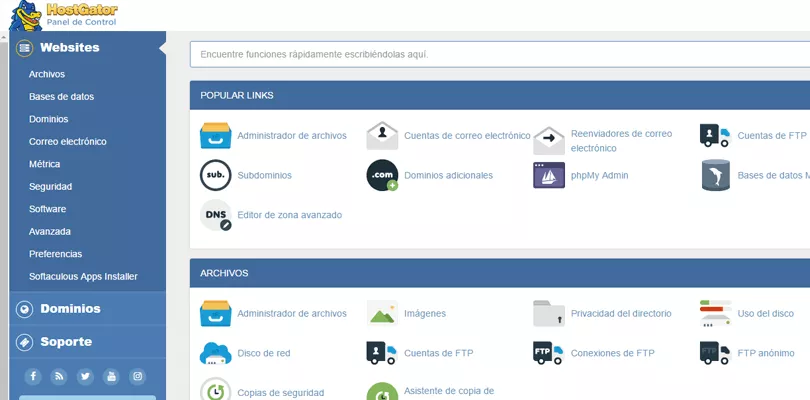
Task: Open the FTP anónimo text link
Action: (766, 353)
